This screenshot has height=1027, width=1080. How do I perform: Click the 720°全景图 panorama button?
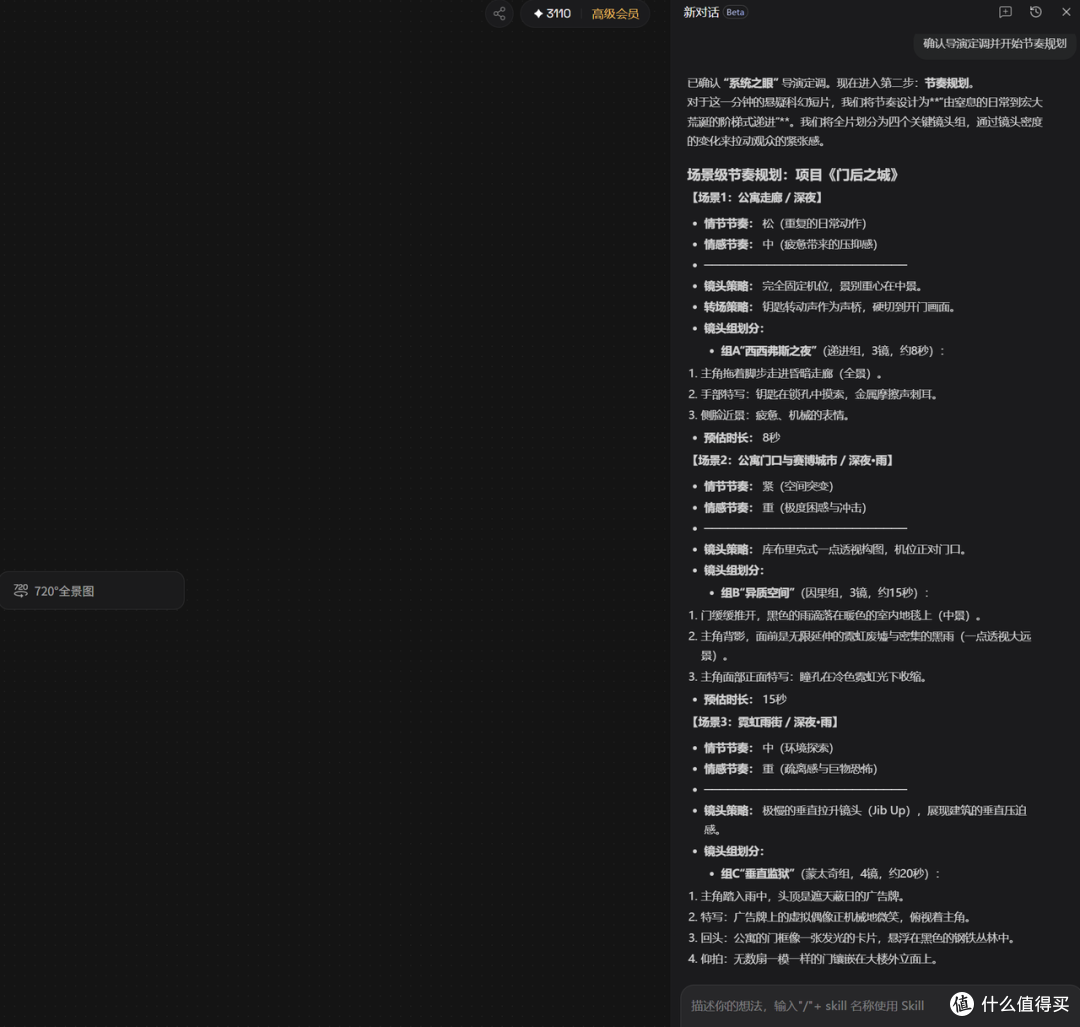pyautogui.click(x=92, y=590)
